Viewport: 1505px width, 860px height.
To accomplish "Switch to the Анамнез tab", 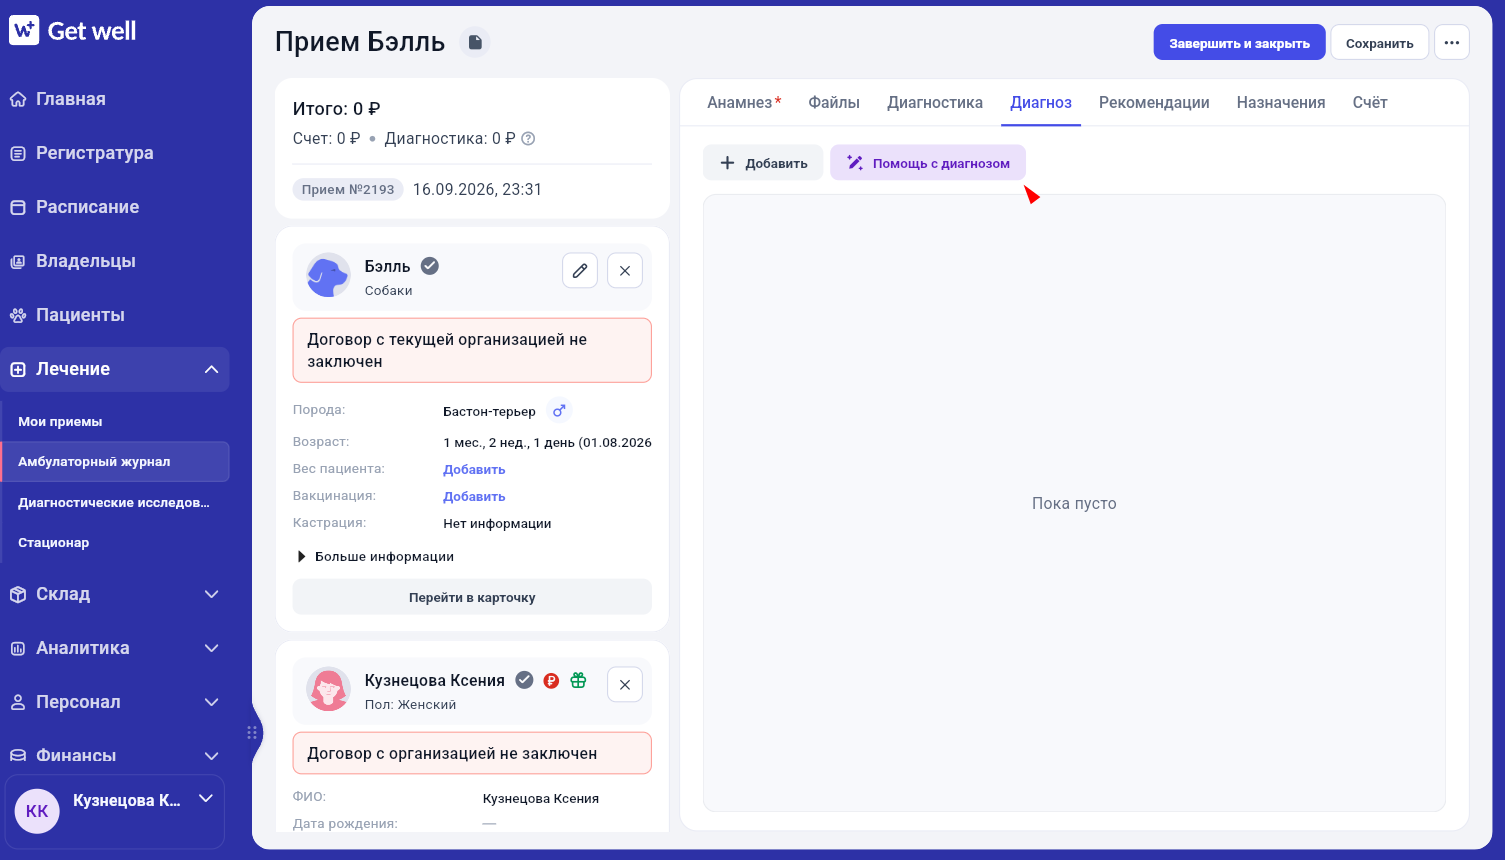I will [744, 102].
